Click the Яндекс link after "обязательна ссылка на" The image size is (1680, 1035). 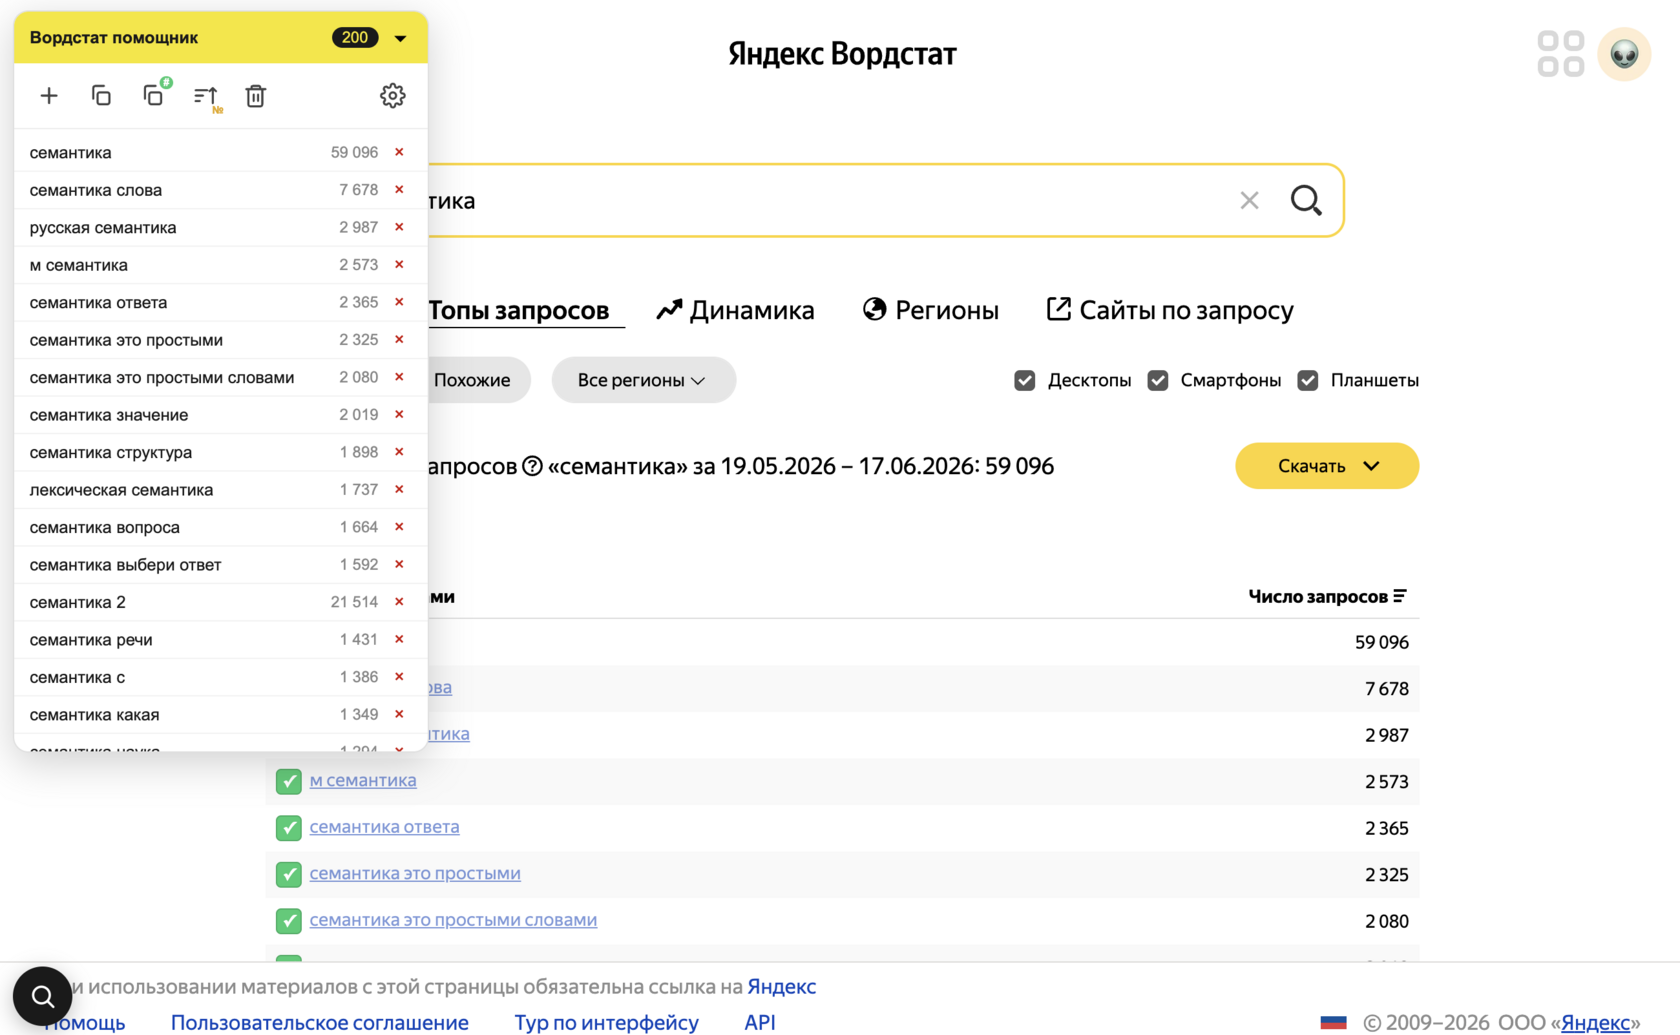782,987
